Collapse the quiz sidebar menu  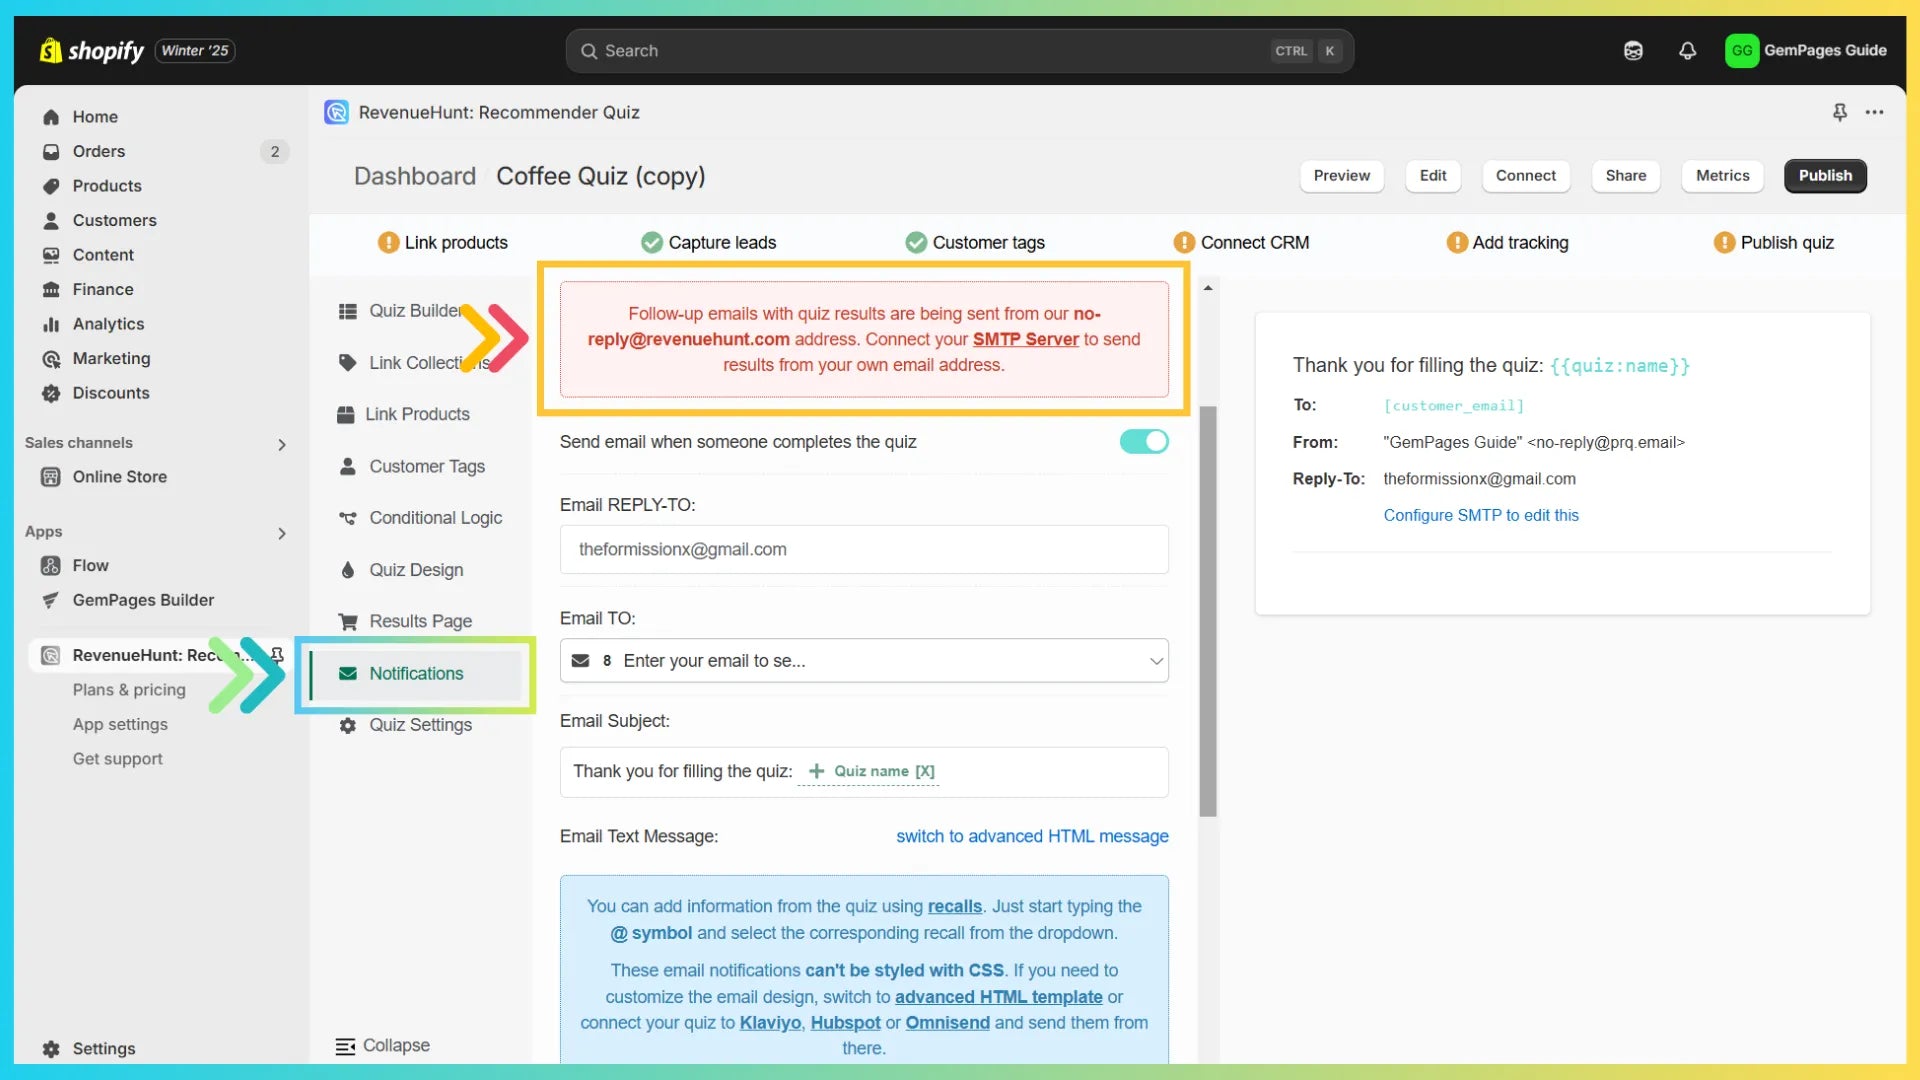[383, 1045]
